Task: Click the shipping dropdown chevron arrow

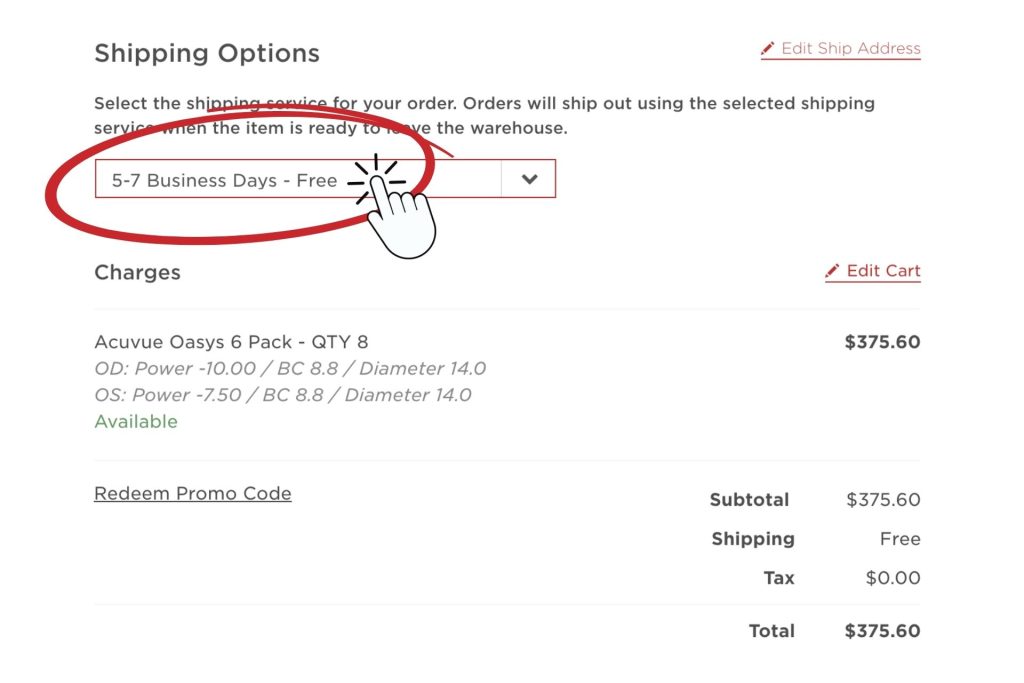Action: point(529,179)
